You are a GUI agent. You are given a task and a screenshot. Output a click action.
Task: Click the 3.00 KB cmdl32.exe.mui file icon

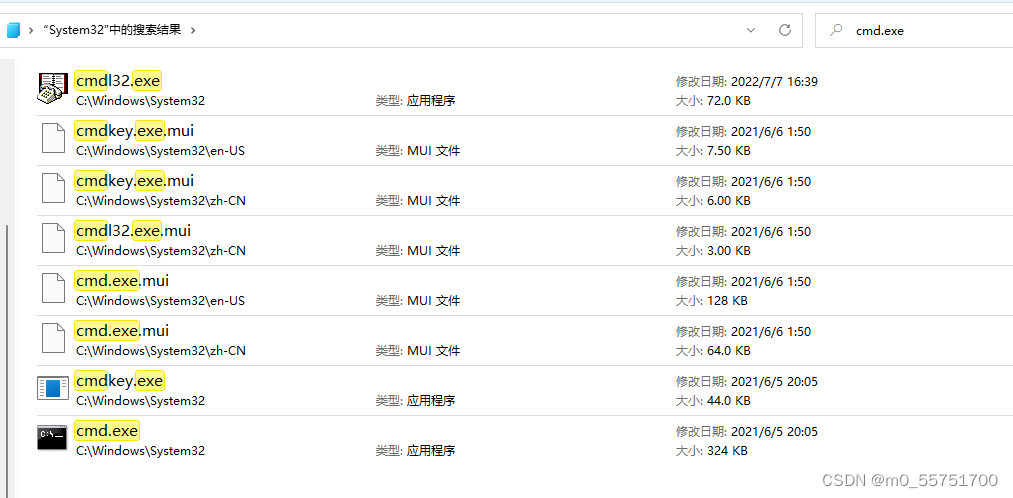53,238
